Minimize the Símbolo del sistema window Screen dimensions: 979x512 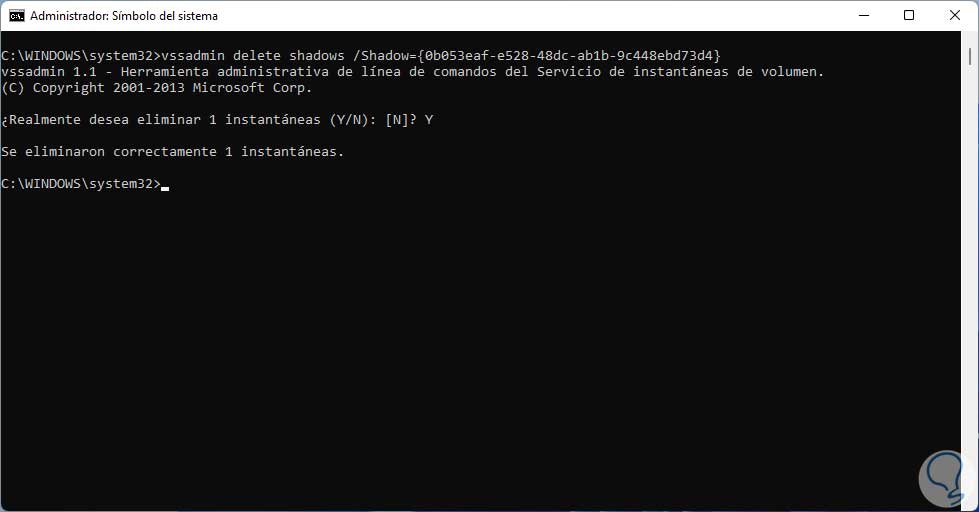tap(861, 16)
